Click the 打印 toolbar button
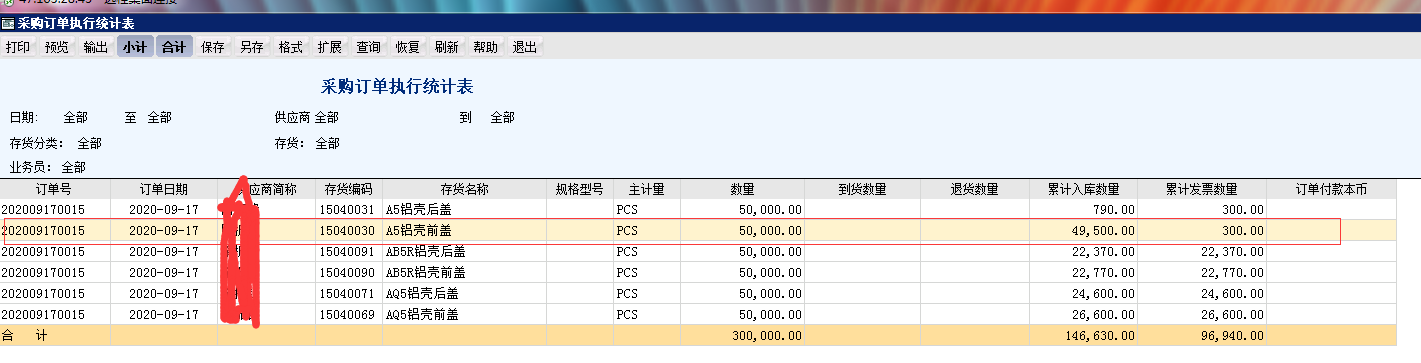This screenshot has width=1421, height=363. (18, 47)
